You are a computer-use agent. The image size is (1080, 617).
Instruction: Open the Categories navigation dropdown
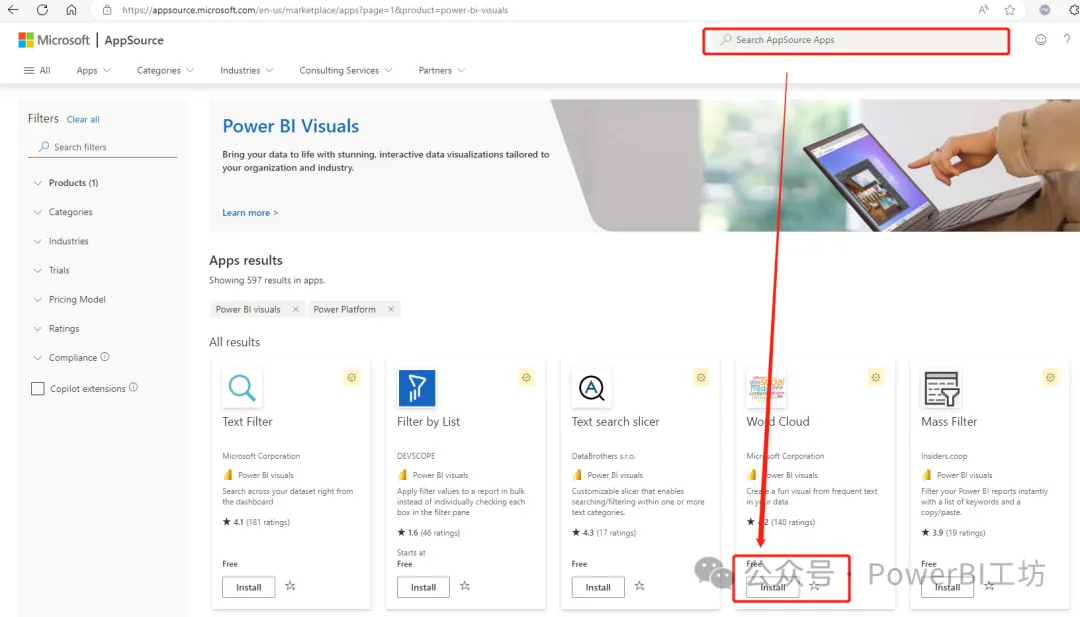pos(165,70)
